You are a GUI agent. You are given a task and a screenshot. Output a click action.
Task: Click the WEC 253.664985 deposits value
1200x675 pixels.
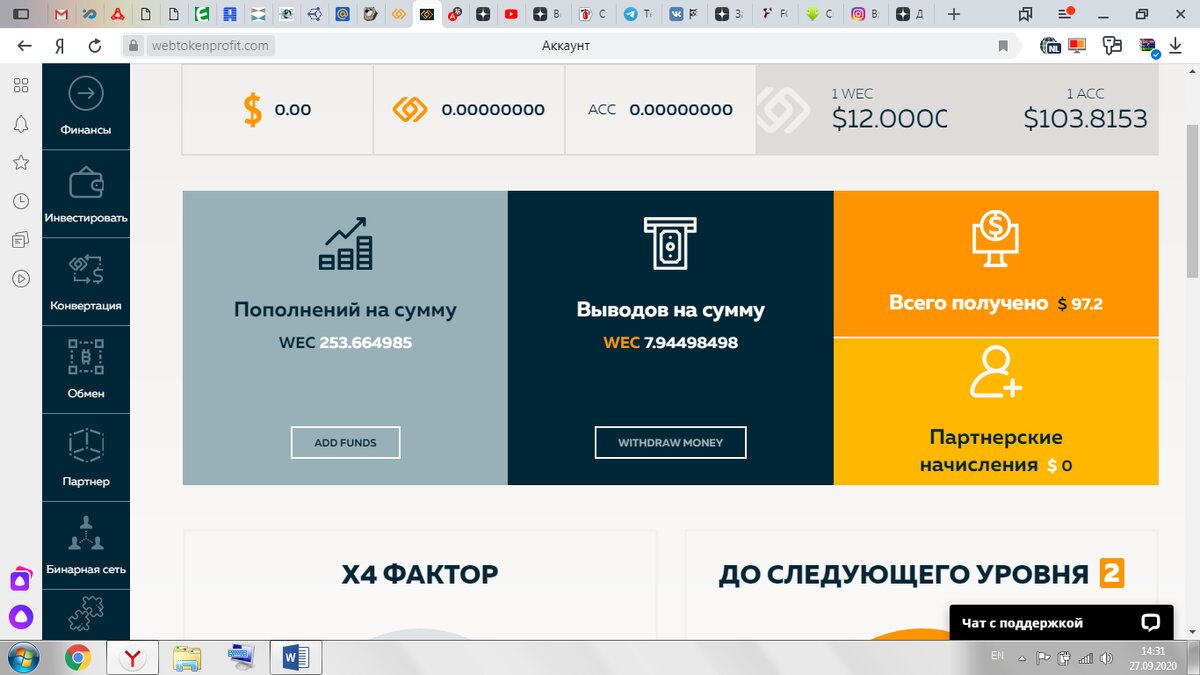345,343
